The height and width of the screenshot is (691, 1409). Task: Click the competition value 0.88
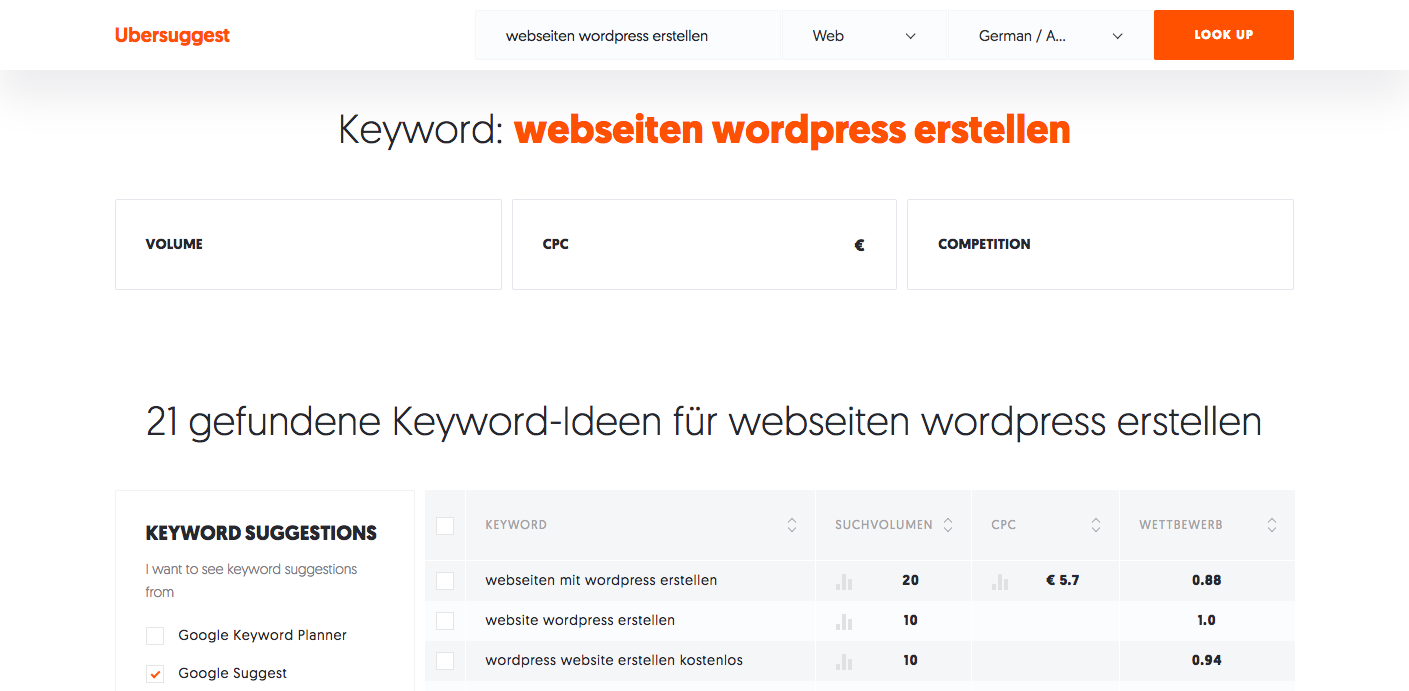[1206, 580]
